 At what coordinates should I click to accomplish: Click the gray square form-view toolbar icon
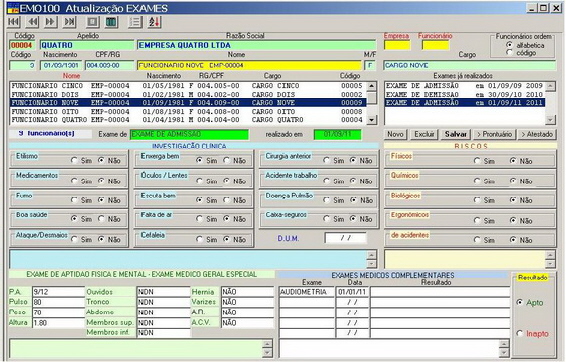tap(92, 22)
